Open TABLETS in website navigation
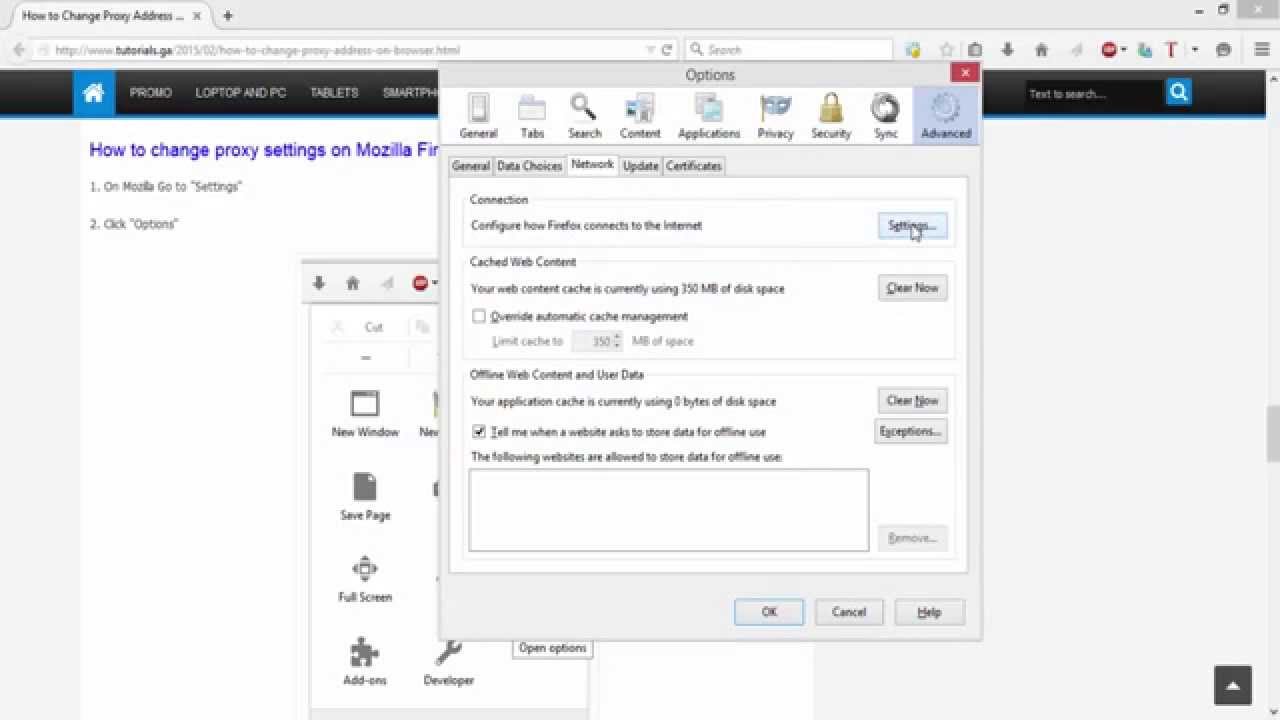 334,93
